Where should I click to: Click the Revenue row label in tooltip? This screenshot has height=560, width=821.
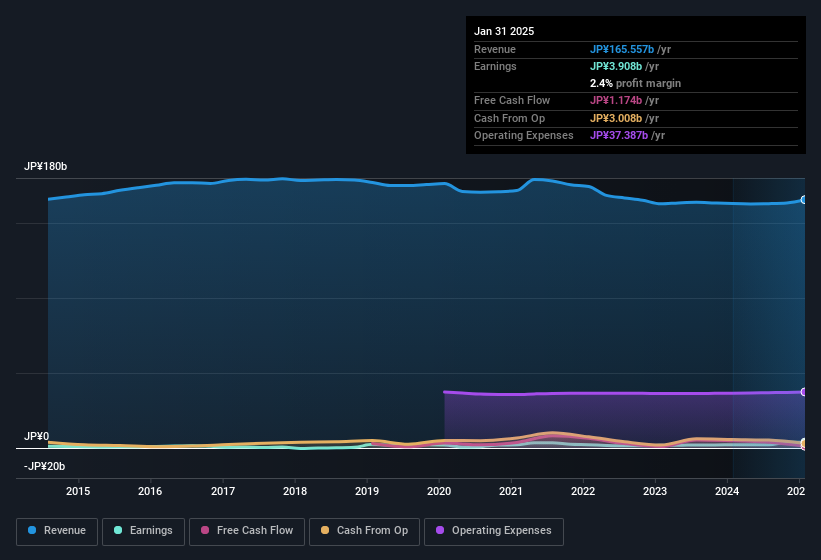[495, 49]
